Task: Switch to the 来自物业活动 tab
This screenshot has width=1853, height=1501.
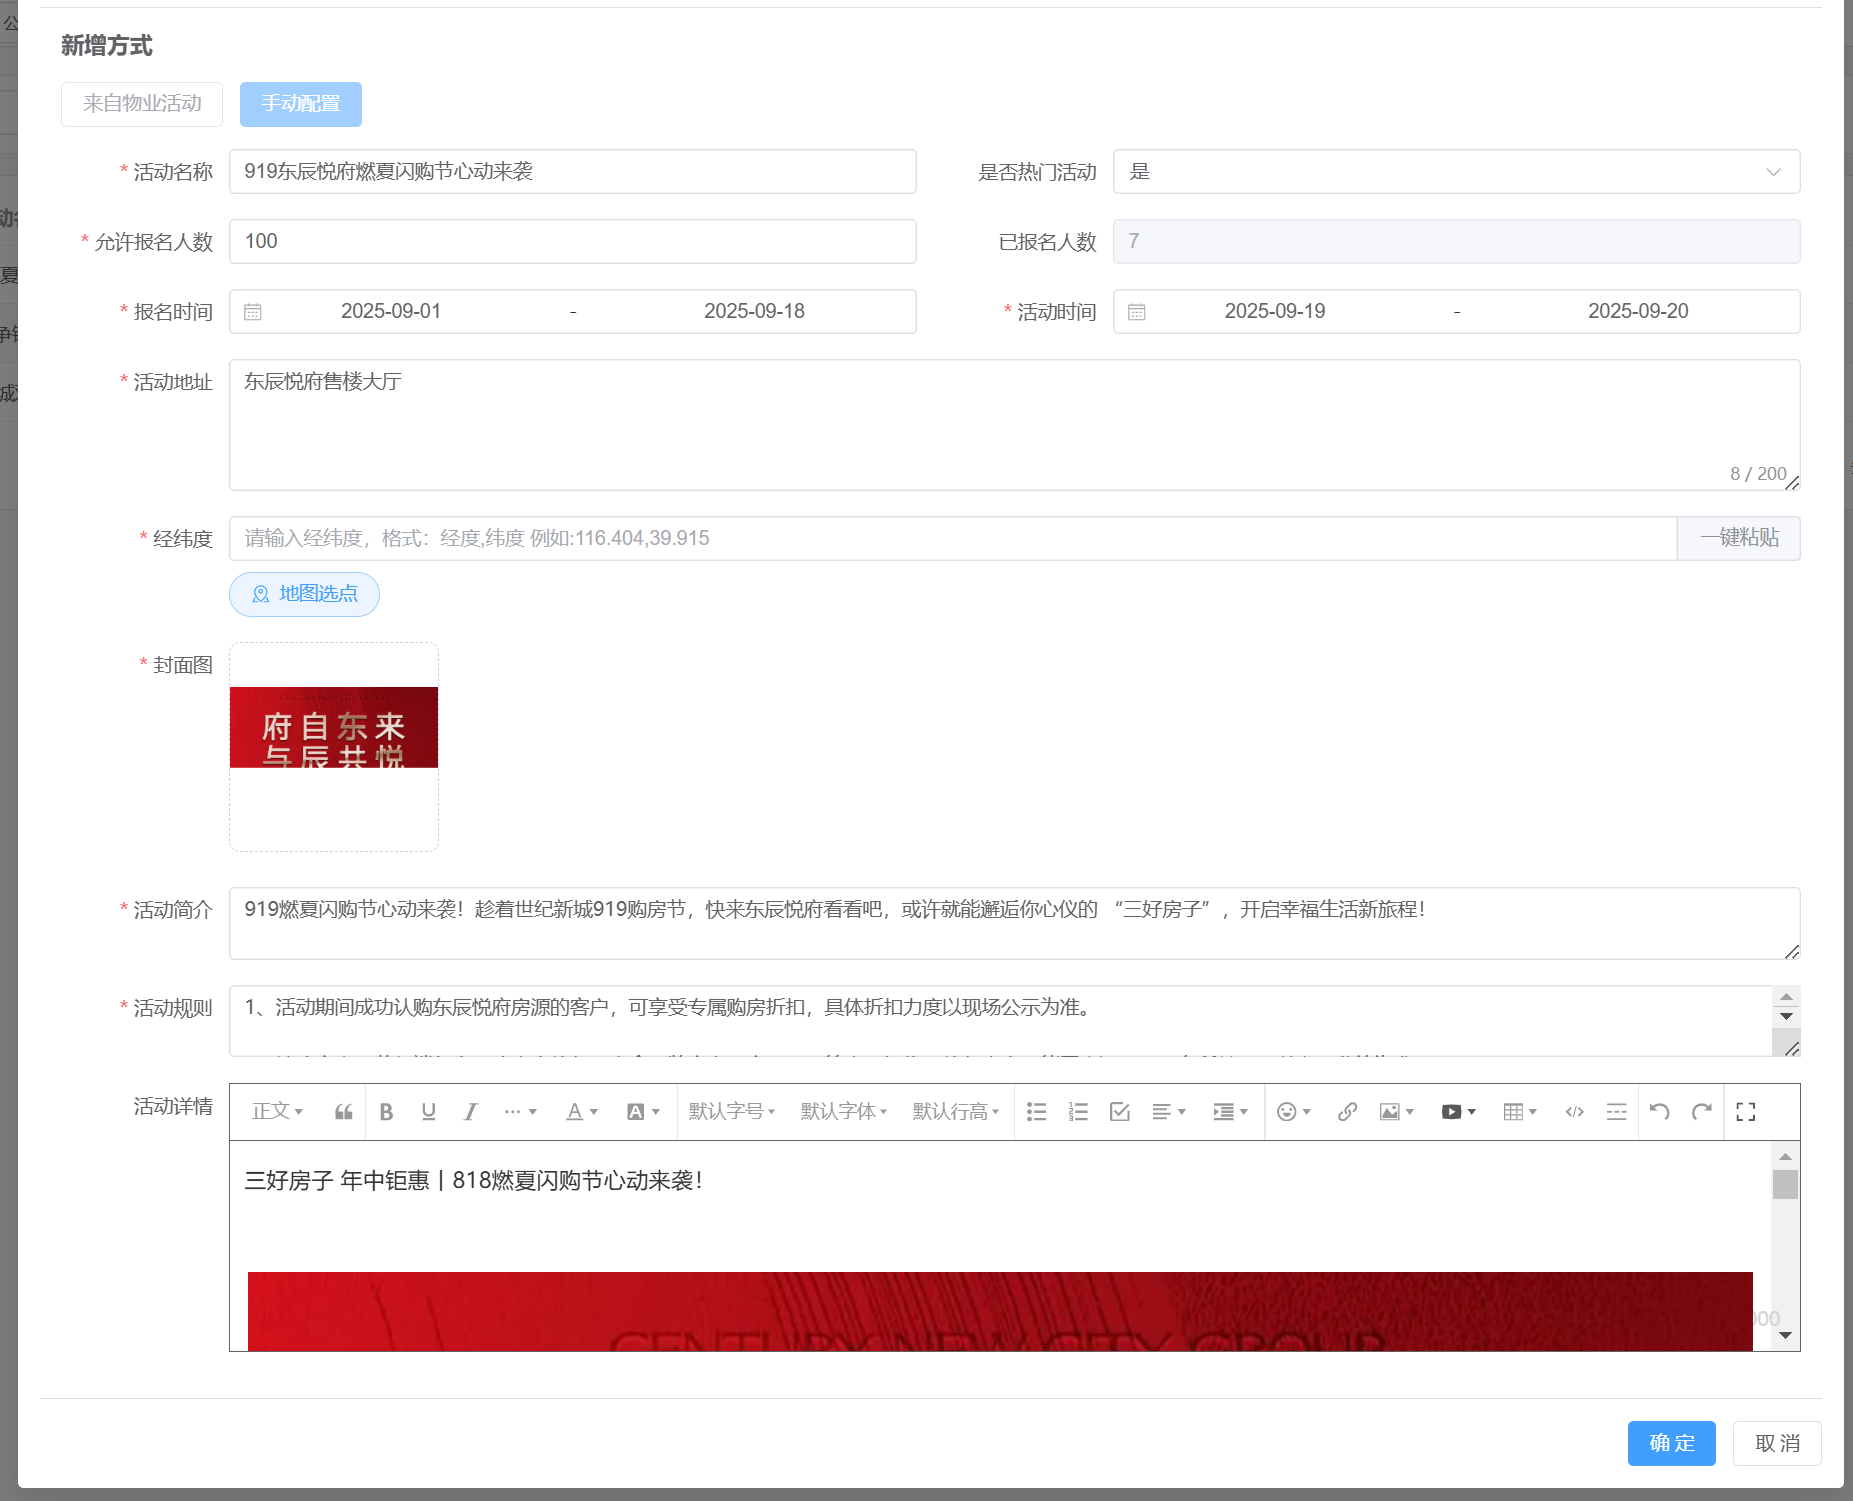Action: point(142,104)
